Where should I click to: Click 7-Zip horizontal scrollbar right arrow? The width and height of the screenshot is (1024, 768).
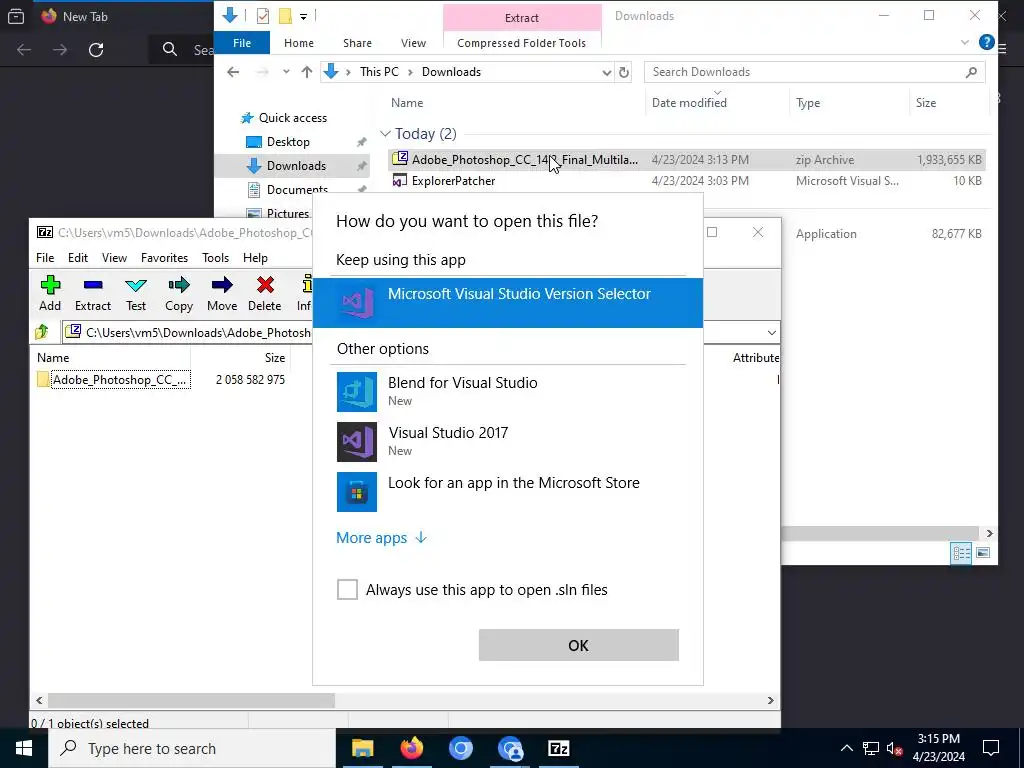771,701
